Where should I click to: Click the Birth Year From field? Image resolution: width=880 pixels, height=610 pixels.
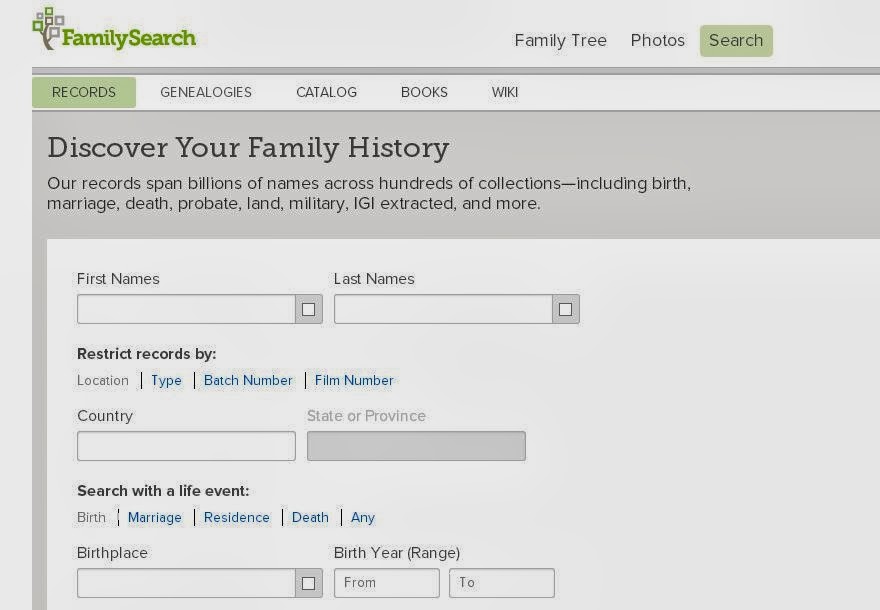[x=386, y=583]
